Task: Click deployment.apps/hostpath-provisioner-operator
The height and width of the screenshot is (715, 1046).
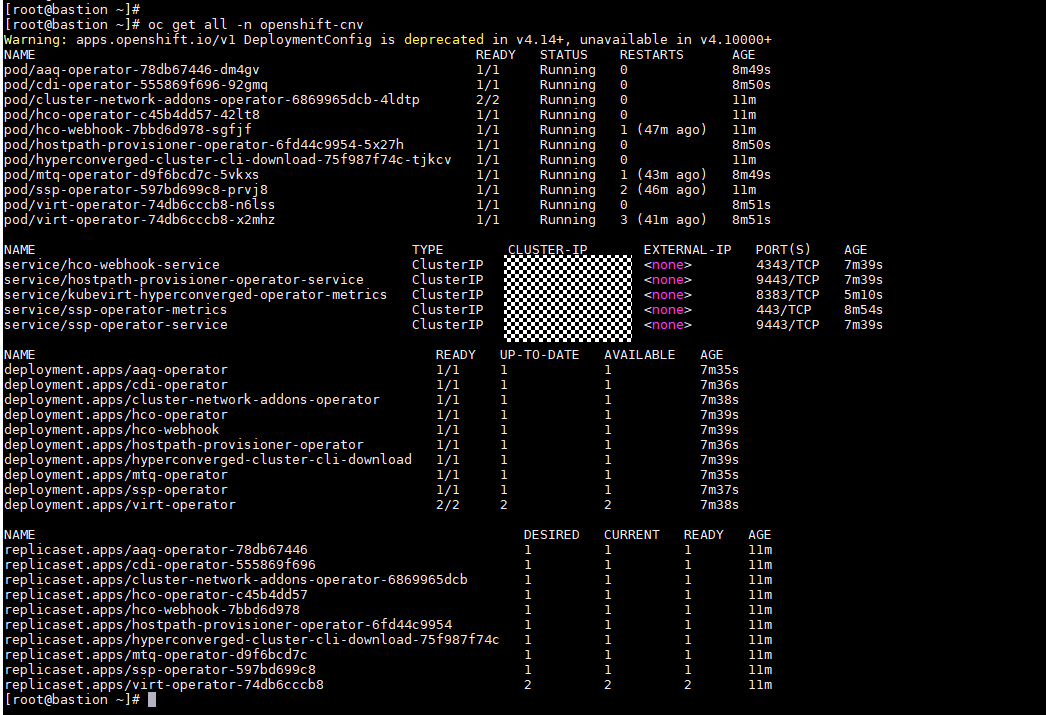Action: pos(183,445)
